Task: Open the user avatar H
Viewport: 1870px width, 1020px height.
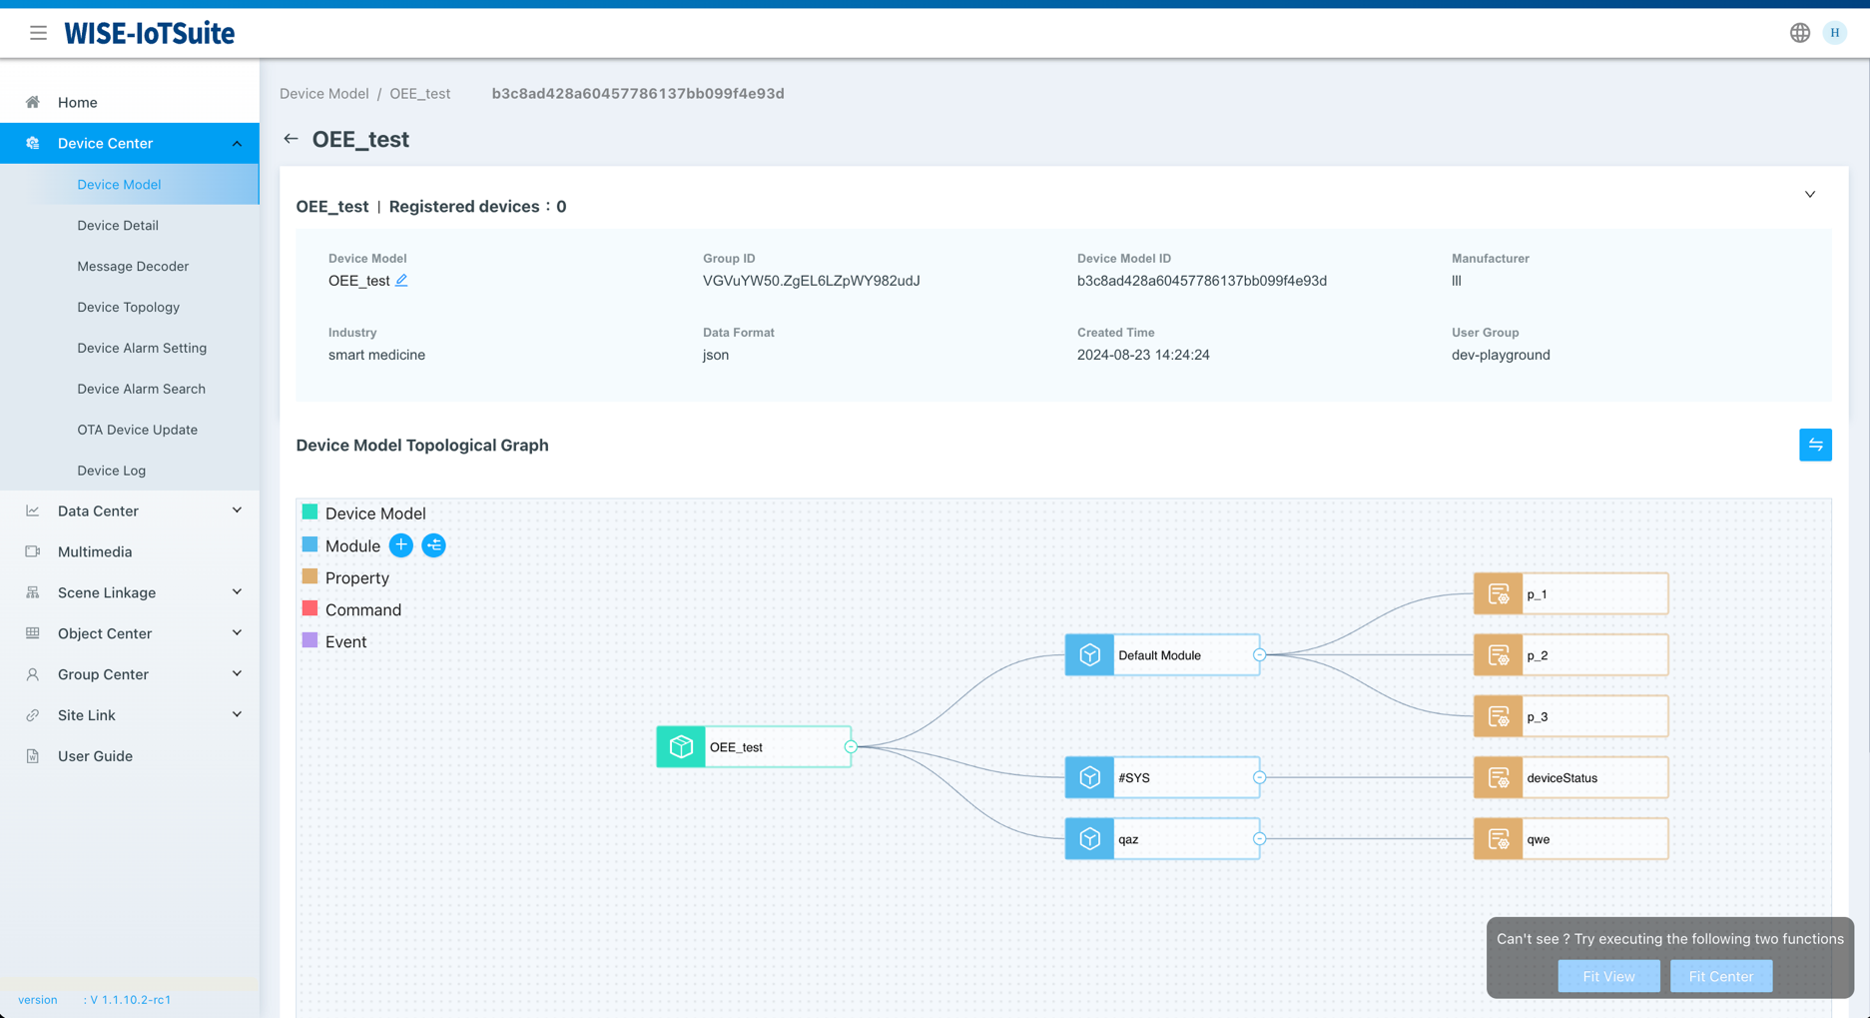Action: tap(1834, 33)
